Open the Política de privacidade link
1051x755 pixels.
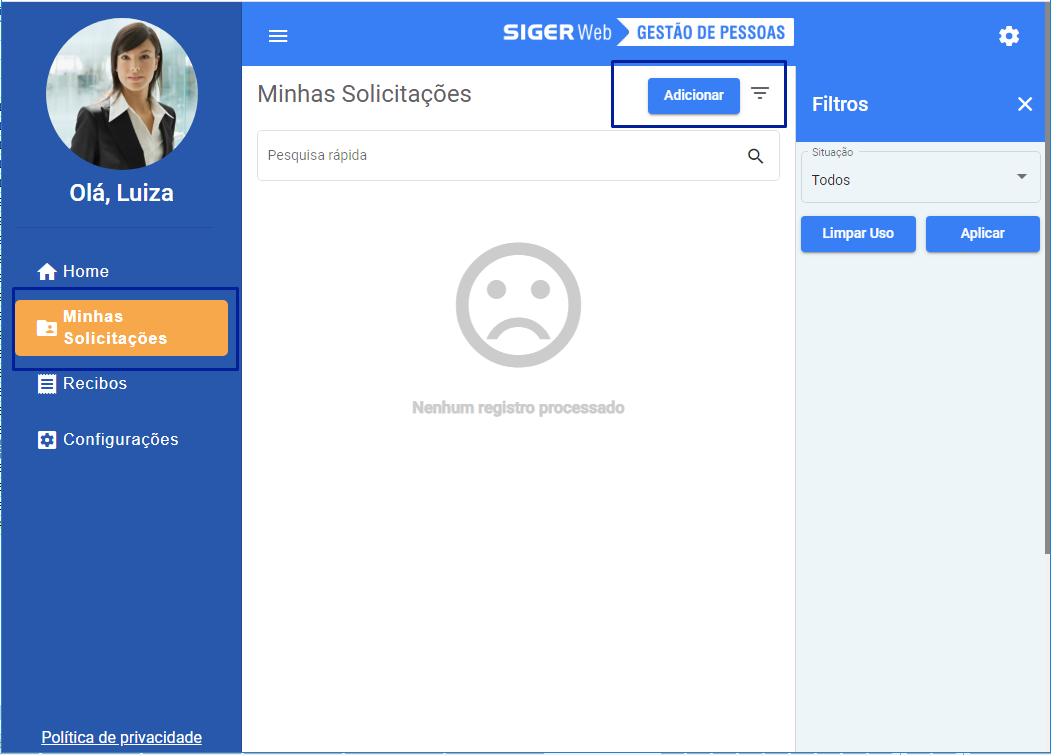(121, 738)
